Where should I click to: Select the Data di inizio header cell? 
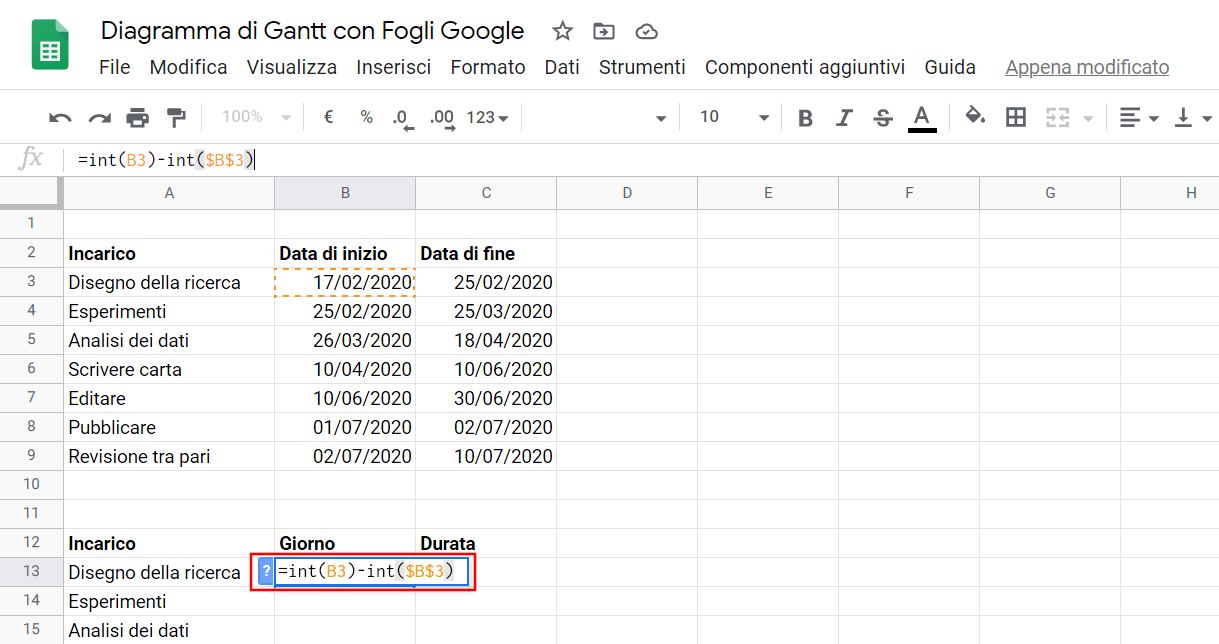(x=345, y=253)
